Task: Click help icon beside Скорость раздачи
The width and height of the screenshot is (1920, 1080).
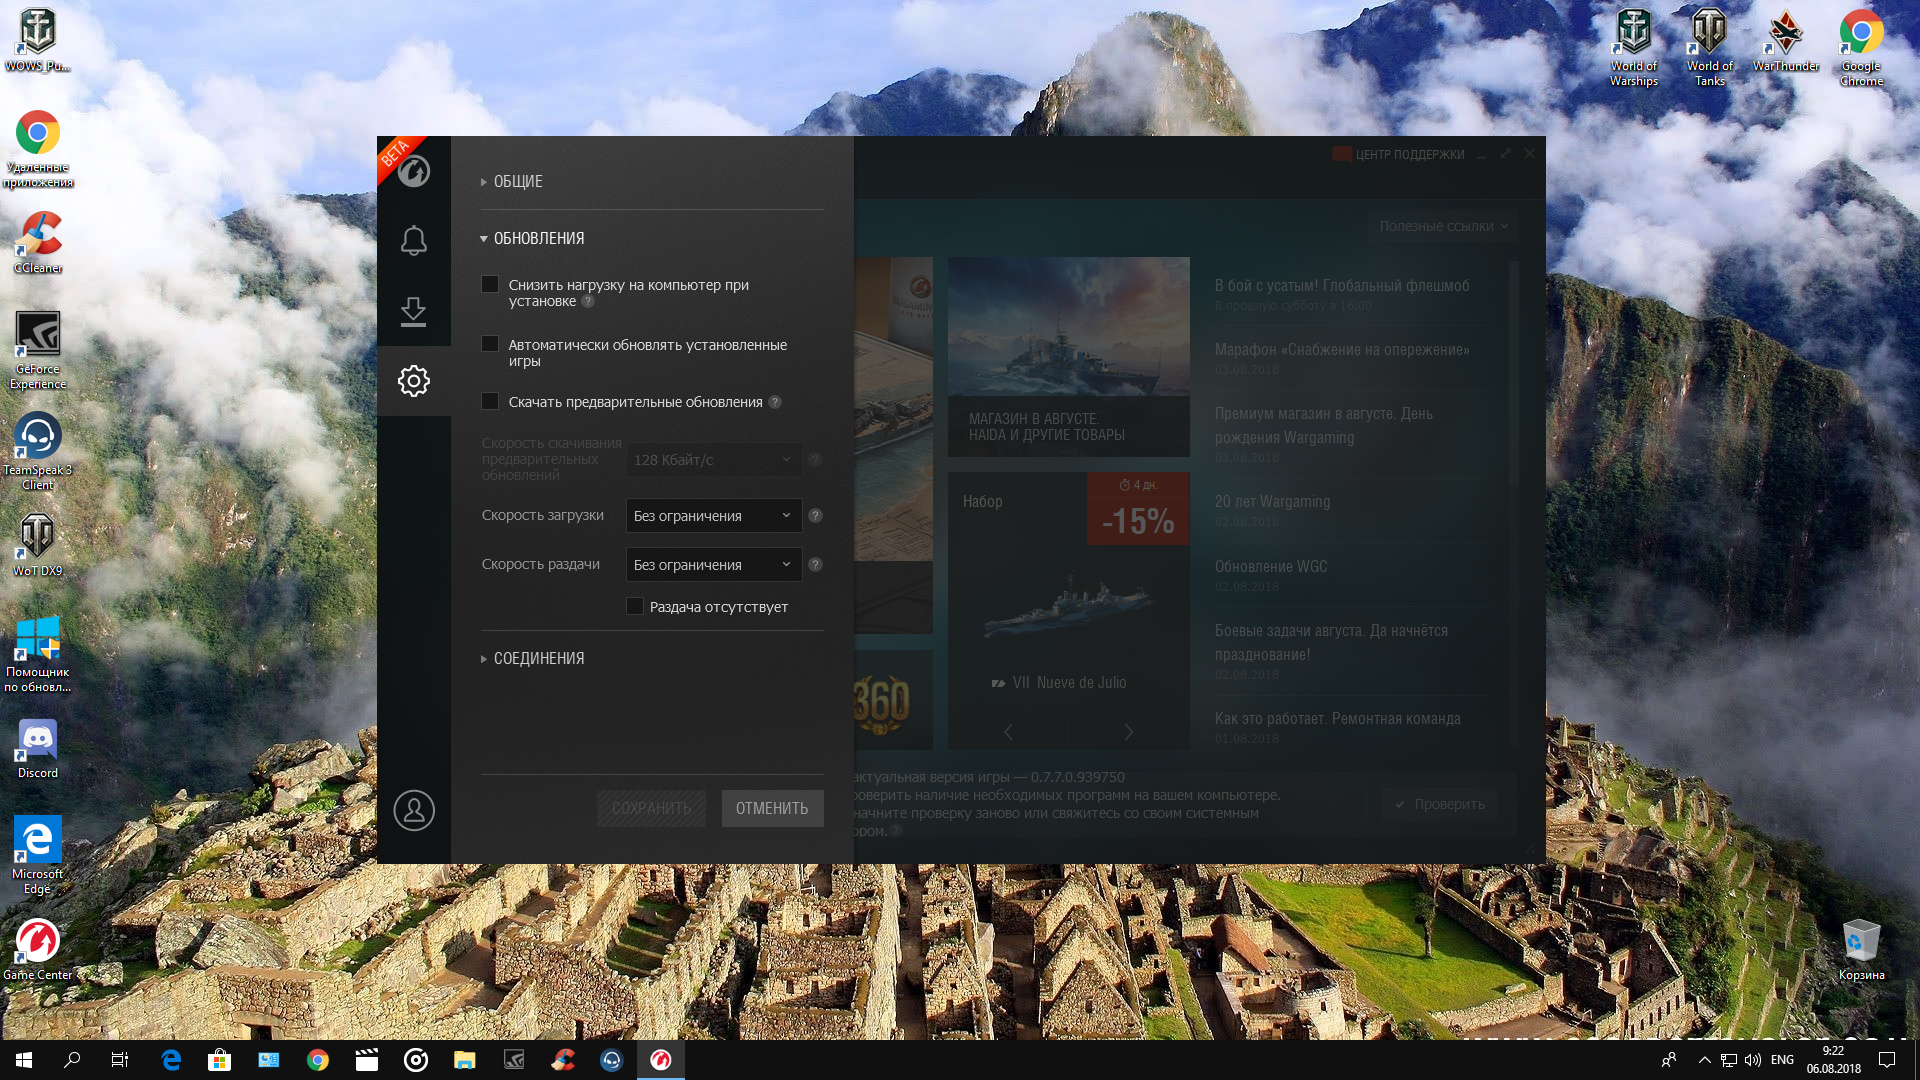Action: tap(815, 565)
